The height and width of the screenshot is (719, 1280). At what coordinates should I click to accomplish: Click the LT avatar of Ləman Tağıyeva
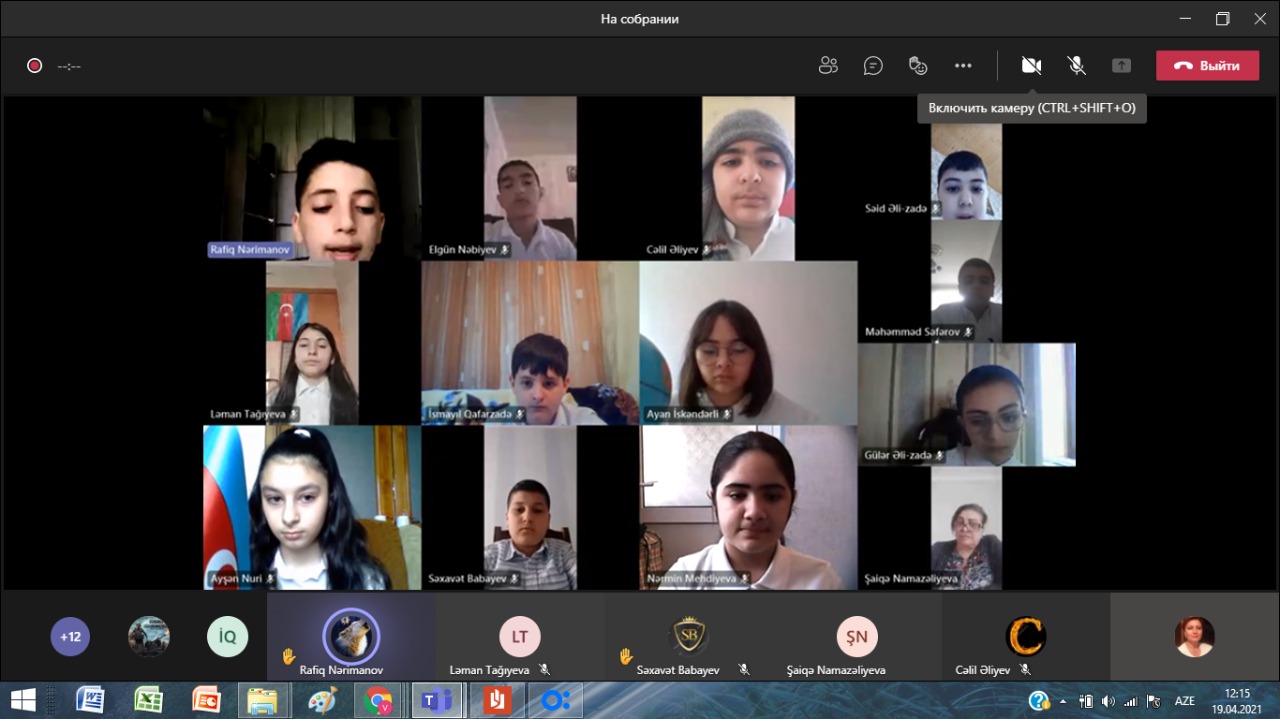(520, 636)
